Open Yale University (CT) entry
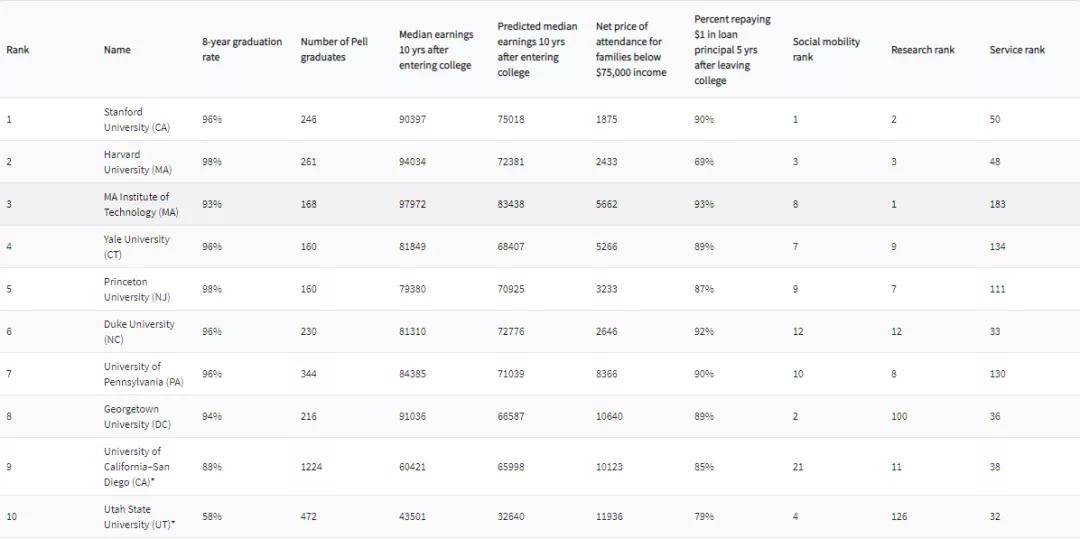This screenshot has height=539, width=1080. tap(136, 247)
